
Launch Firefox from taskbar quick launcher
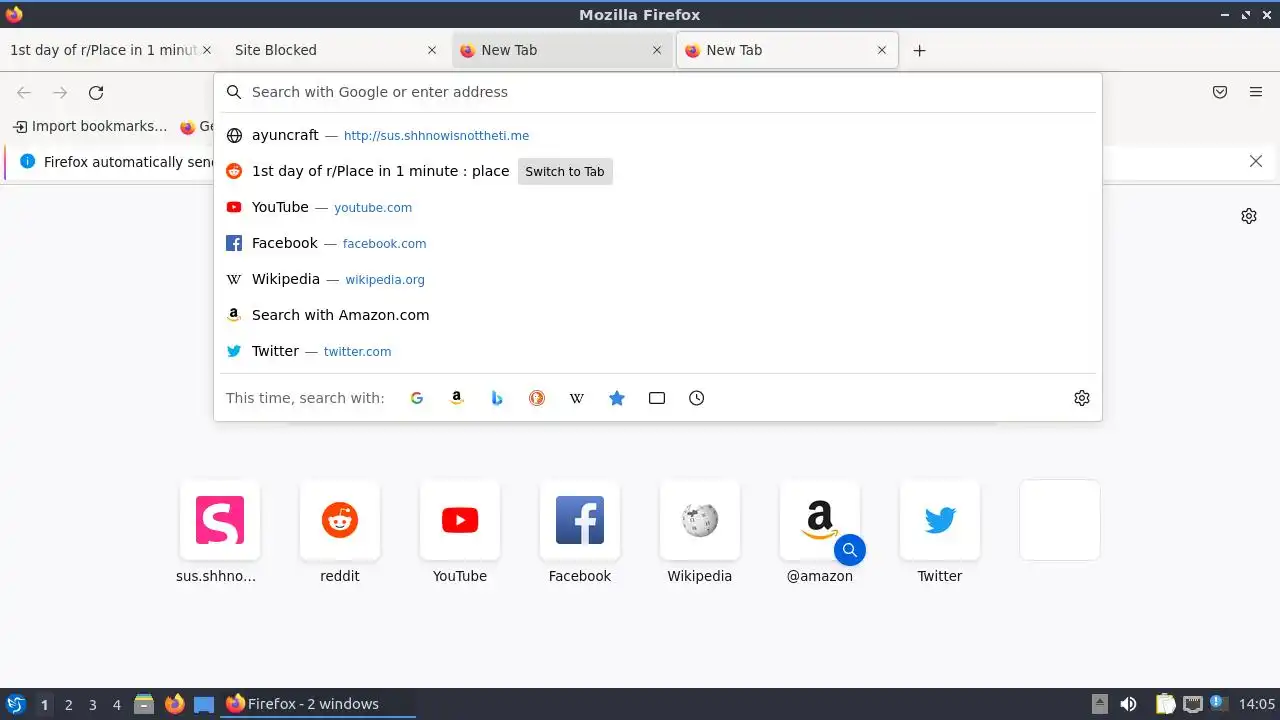174,704
